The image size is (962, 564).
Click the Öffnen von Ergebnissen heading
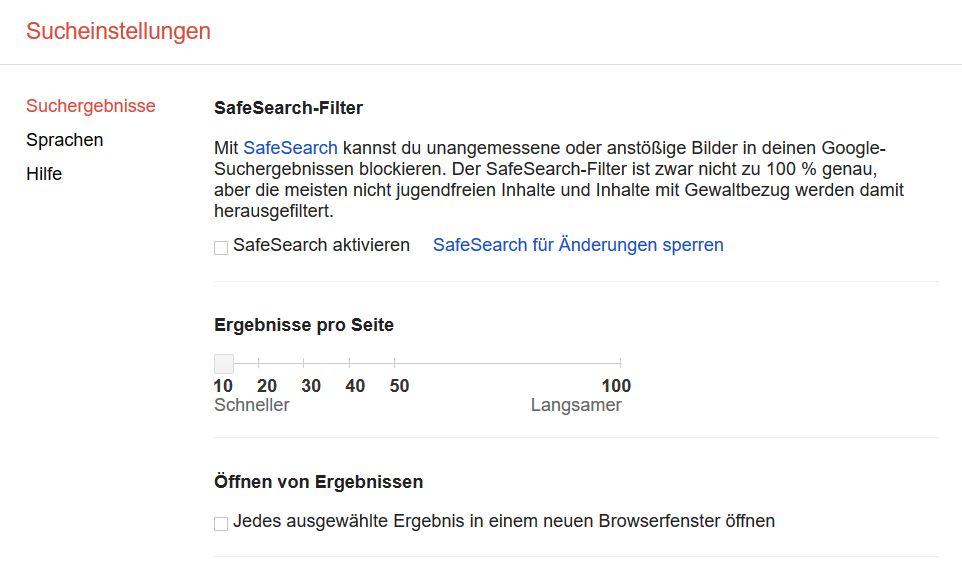point(319,482)
